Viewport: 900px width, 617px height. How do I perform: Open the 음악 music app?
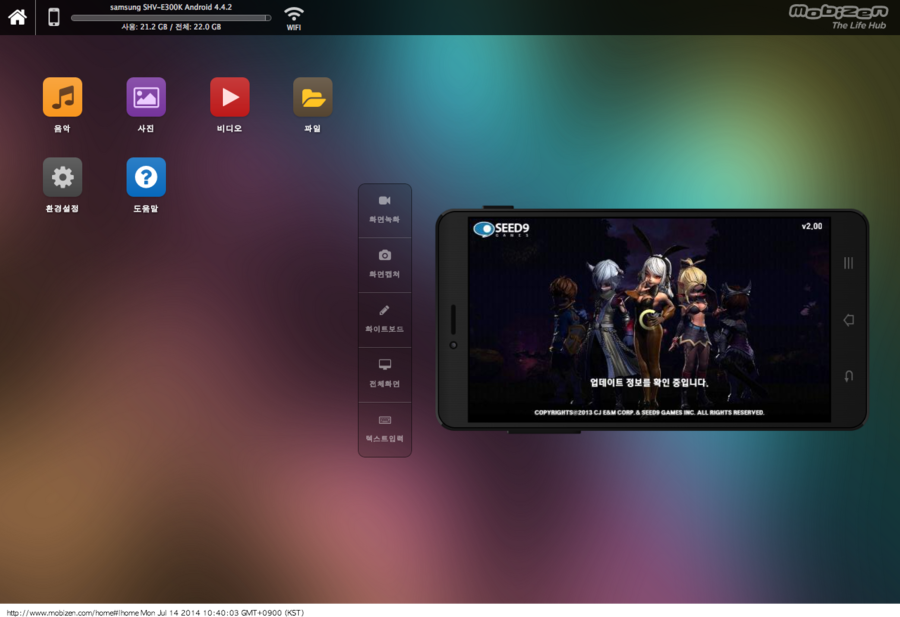[63, 97]
